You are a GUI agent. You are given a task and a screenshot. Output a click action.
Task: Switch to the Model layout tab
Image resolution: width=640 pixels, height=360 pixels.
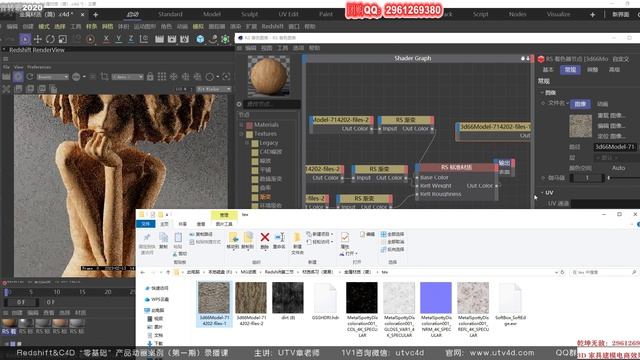coord(212,14)
